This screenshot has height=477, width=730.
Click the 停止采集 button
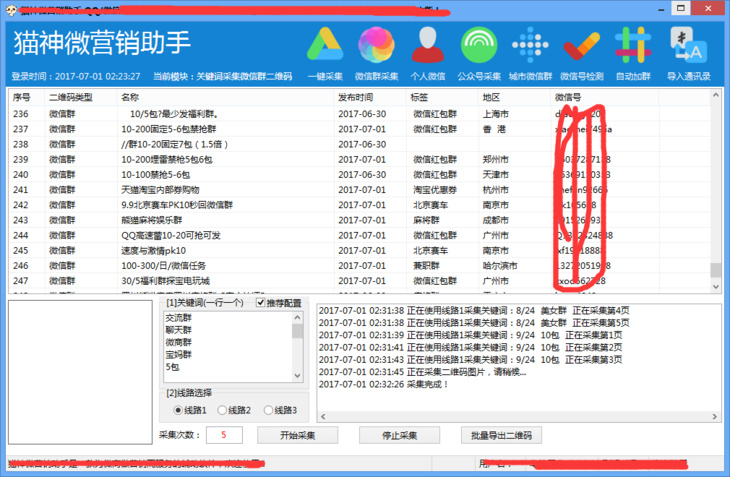(x=399, y=436)
